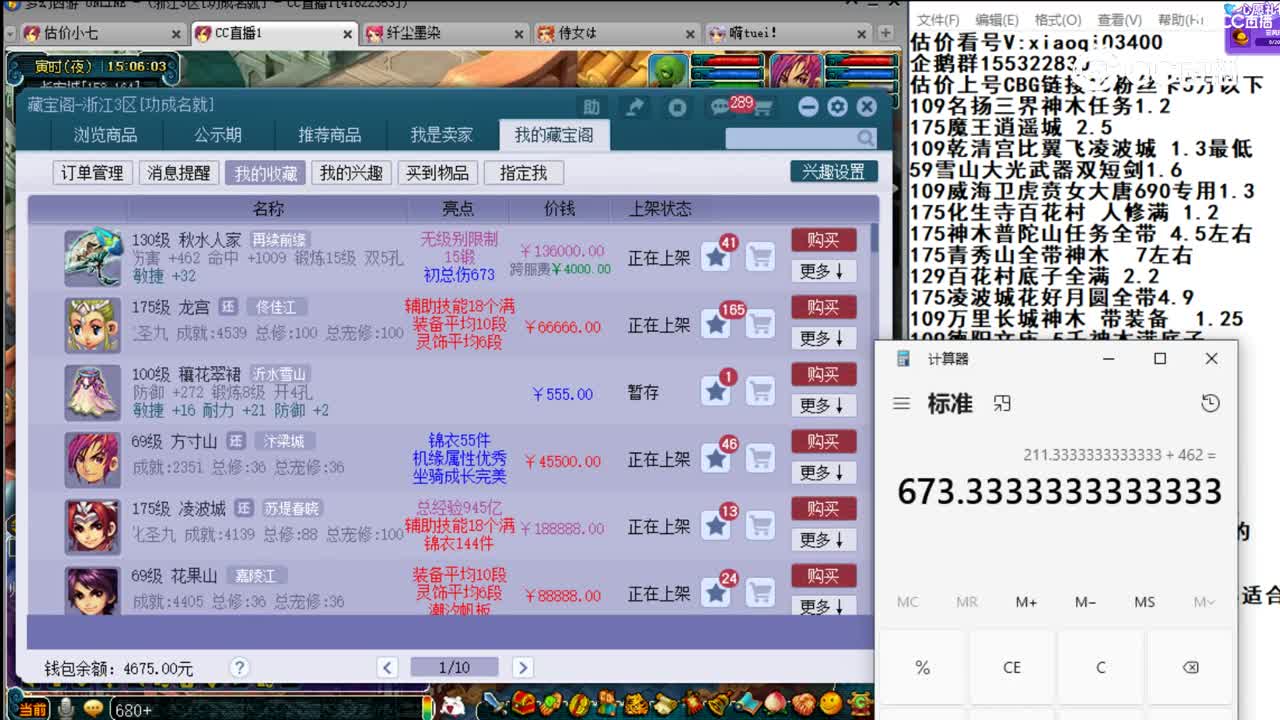This screenshot has width=1280, height=720.
Task: Click 175级 龙宫 character portrait
Action: click(x=93, y=325)
